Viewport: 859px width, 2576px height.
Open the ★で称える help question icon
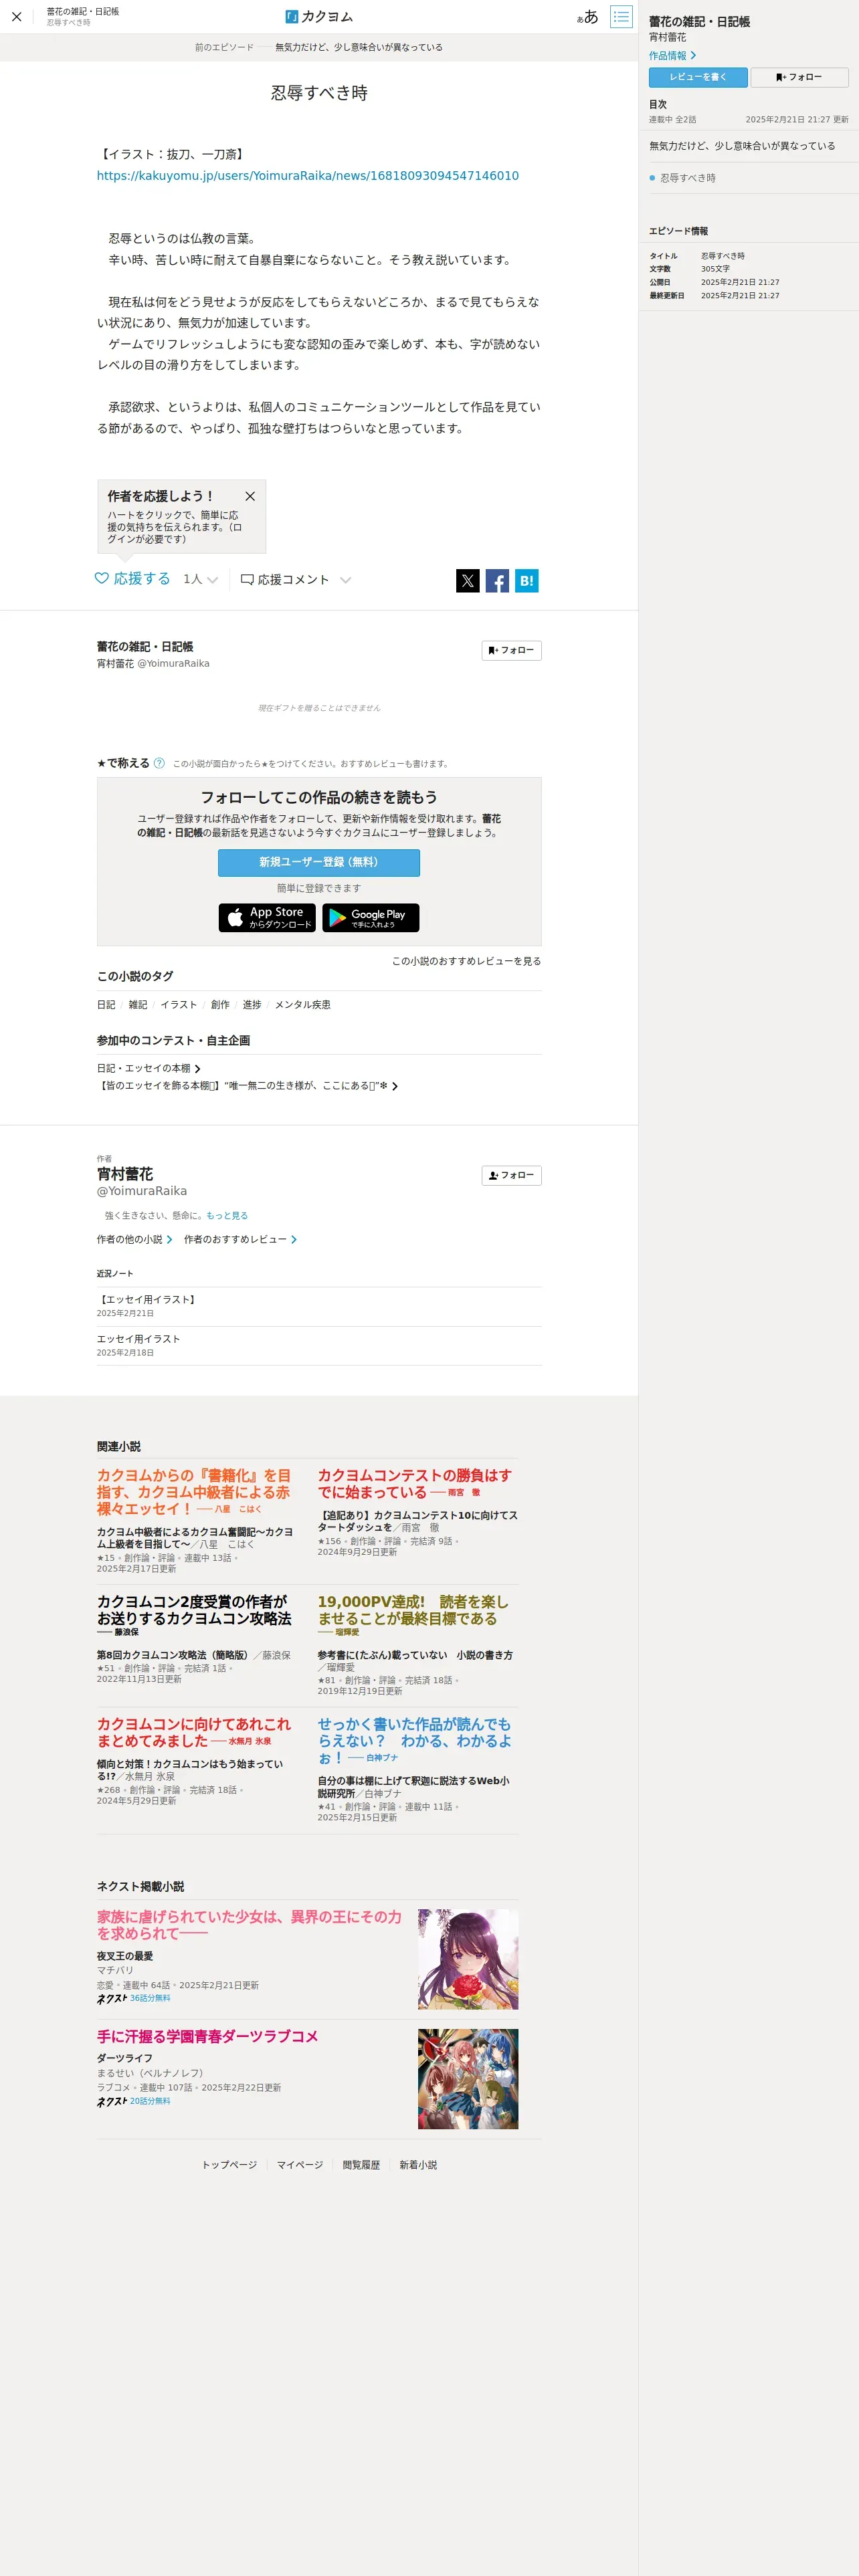[x=159, y=764]
